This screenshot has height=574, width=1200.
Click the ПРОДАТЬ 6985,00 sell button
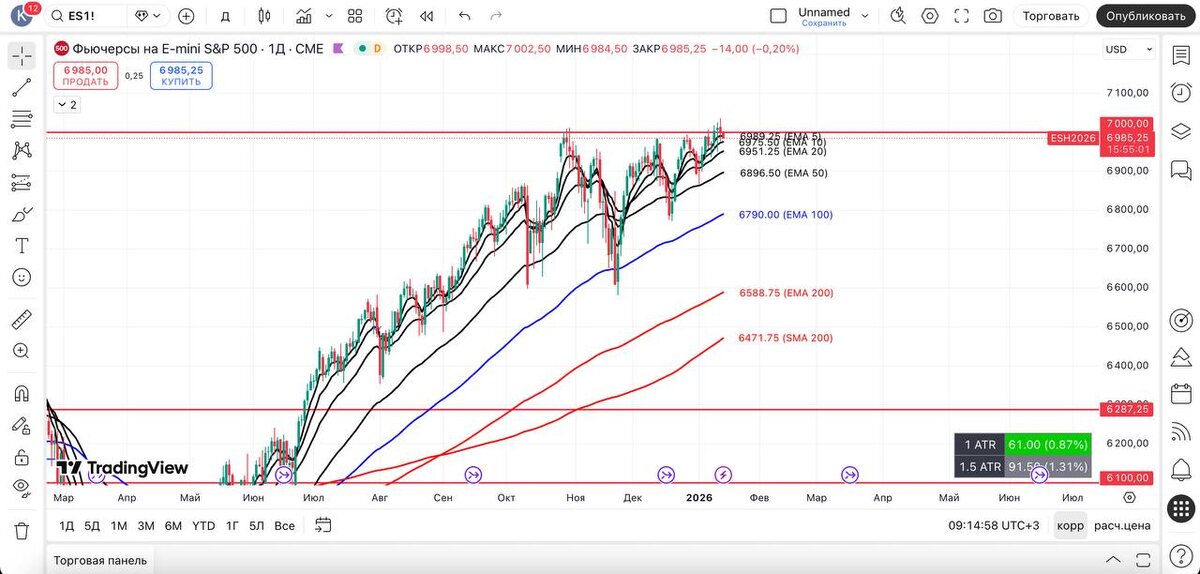[85, 76]
